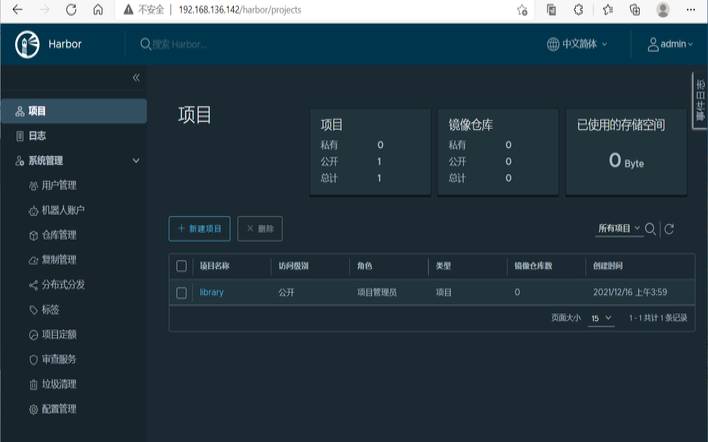This screenshot has width=708, height=442.
Task: Sort by 项目名称 column header
Action: (x=215, y=266)
